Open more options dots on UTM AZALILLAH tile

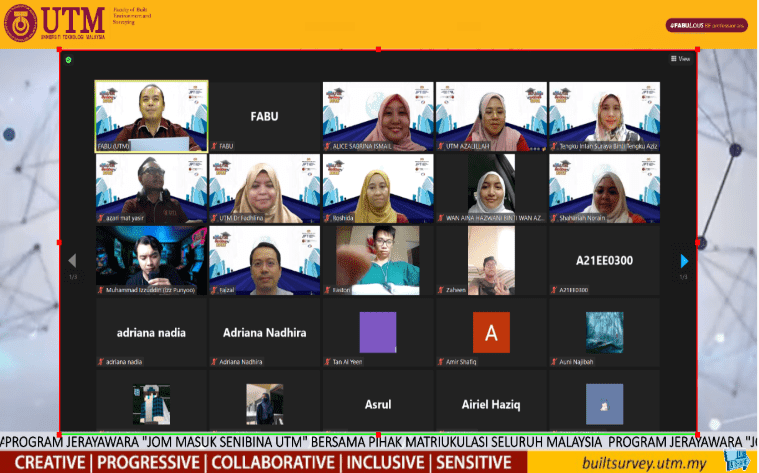pyautogui.click(x=535, y=149)
